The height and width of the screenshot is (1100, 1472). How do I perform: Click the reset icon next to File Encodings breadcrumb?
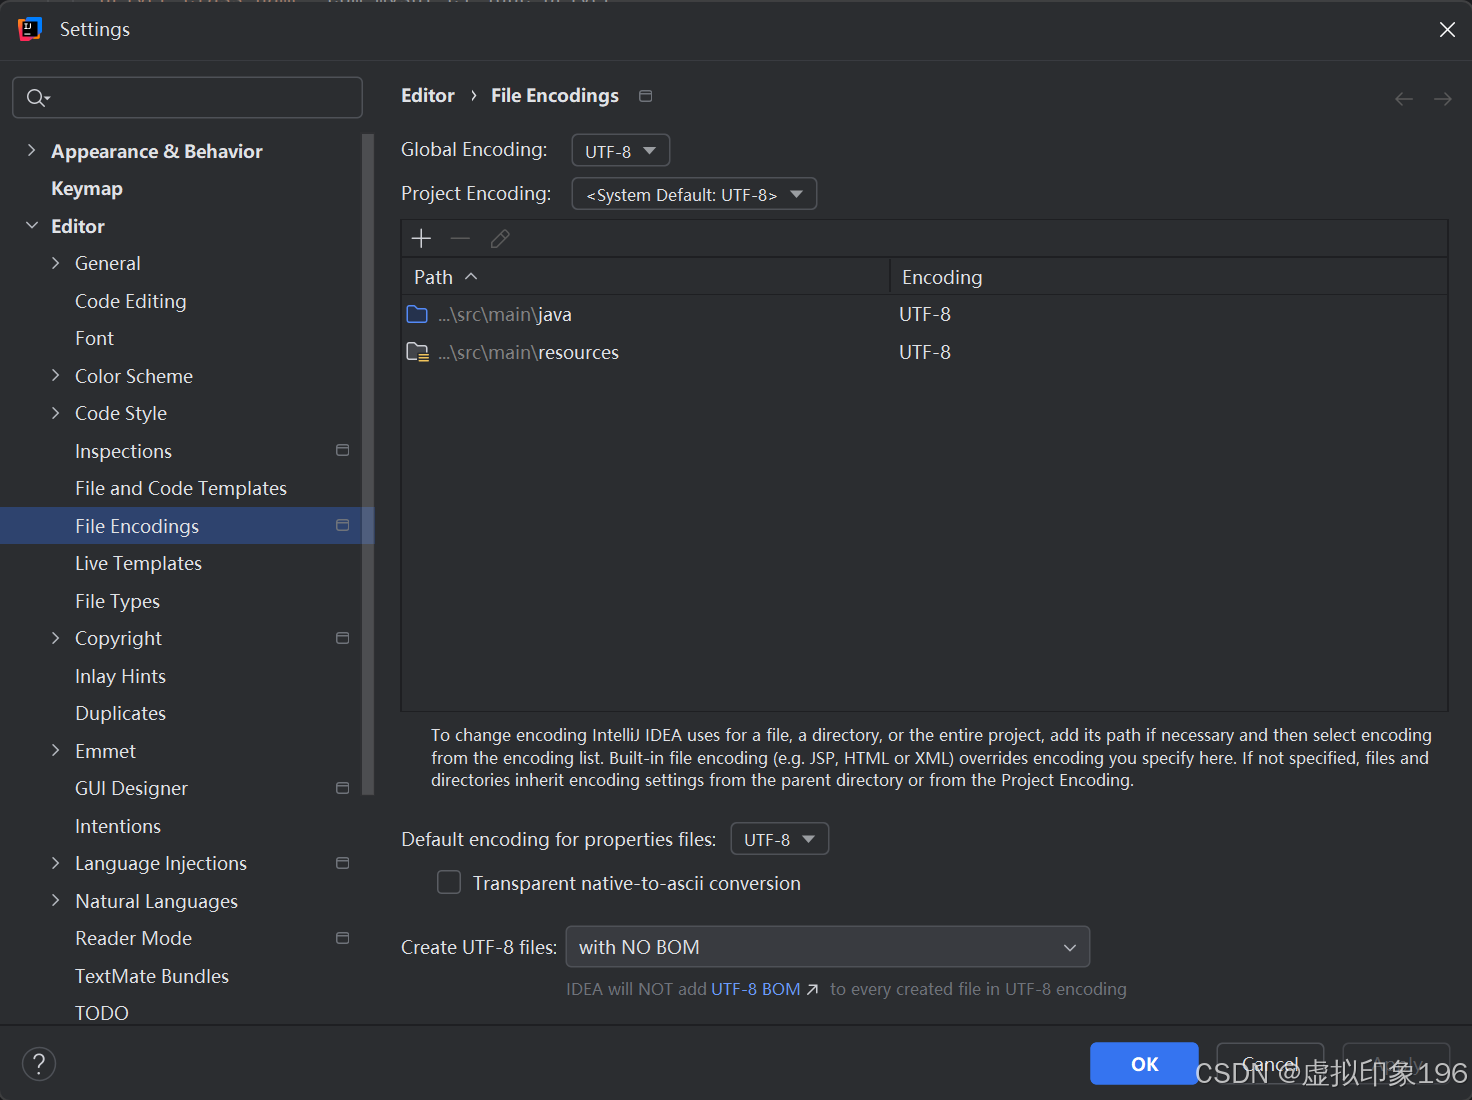(x=645, y=95)
